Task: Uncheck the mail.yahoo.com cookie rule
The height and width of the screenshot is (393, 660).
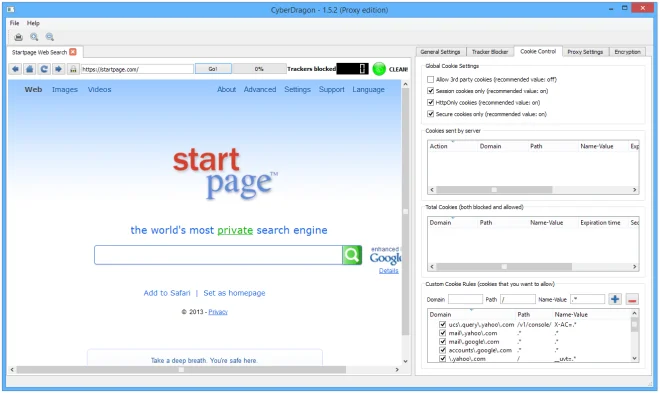Action: click(442, 333)
